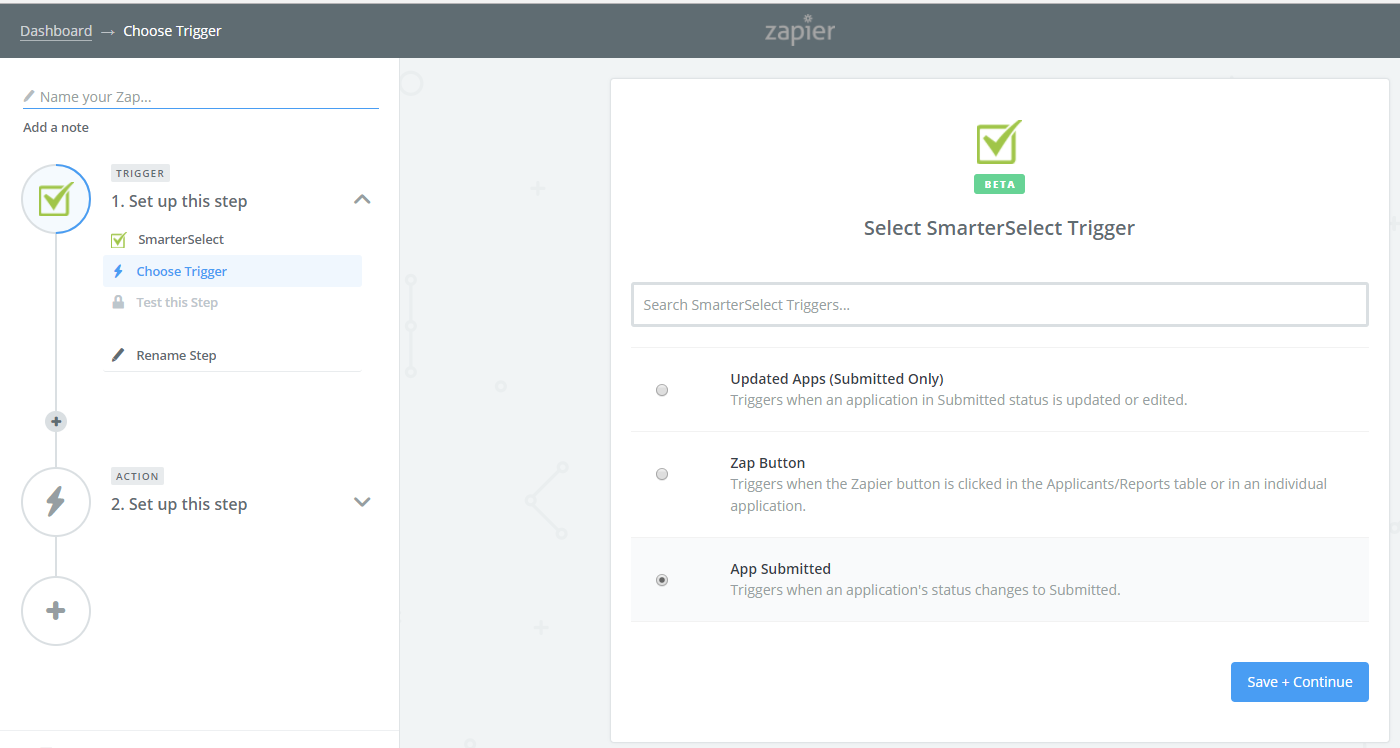Open the green checkmark trigger step circle
The image size is (1400, 748).
pyautogui.click(x=55, y=199)
